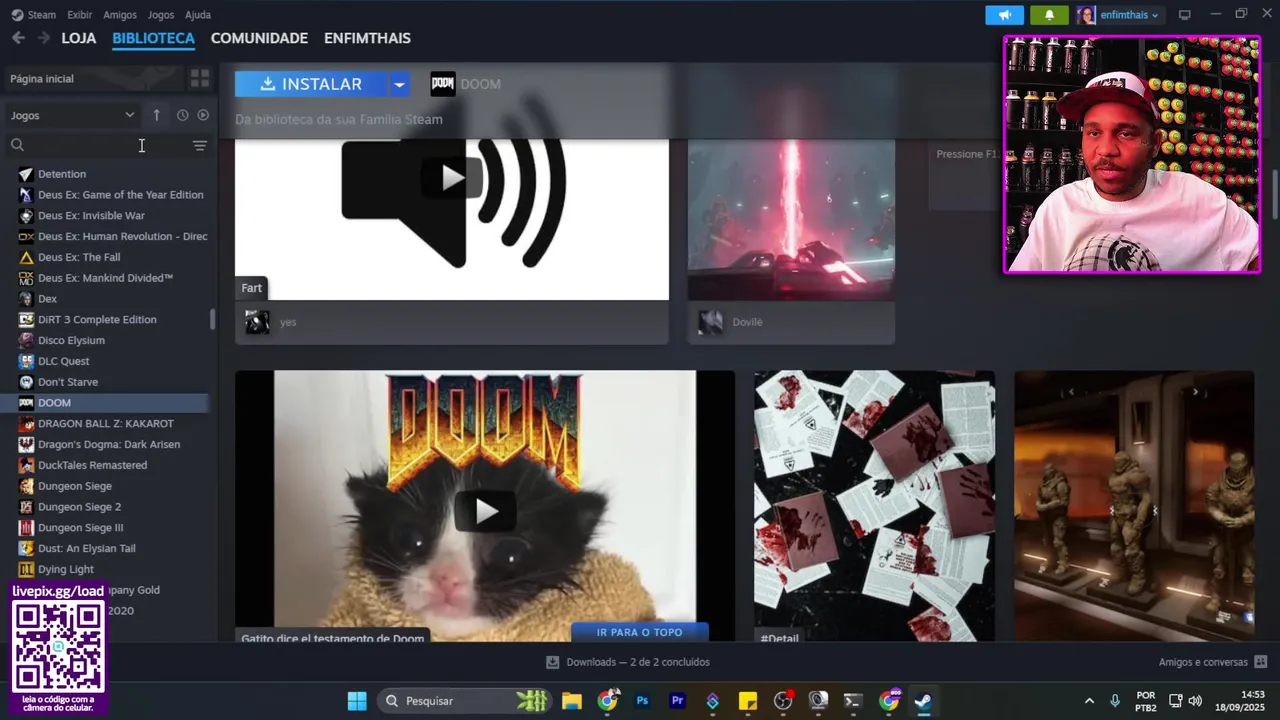1280x720 pixels.
Task: Filter ready-to-play games with the play icon
Action: click(203, 115)
